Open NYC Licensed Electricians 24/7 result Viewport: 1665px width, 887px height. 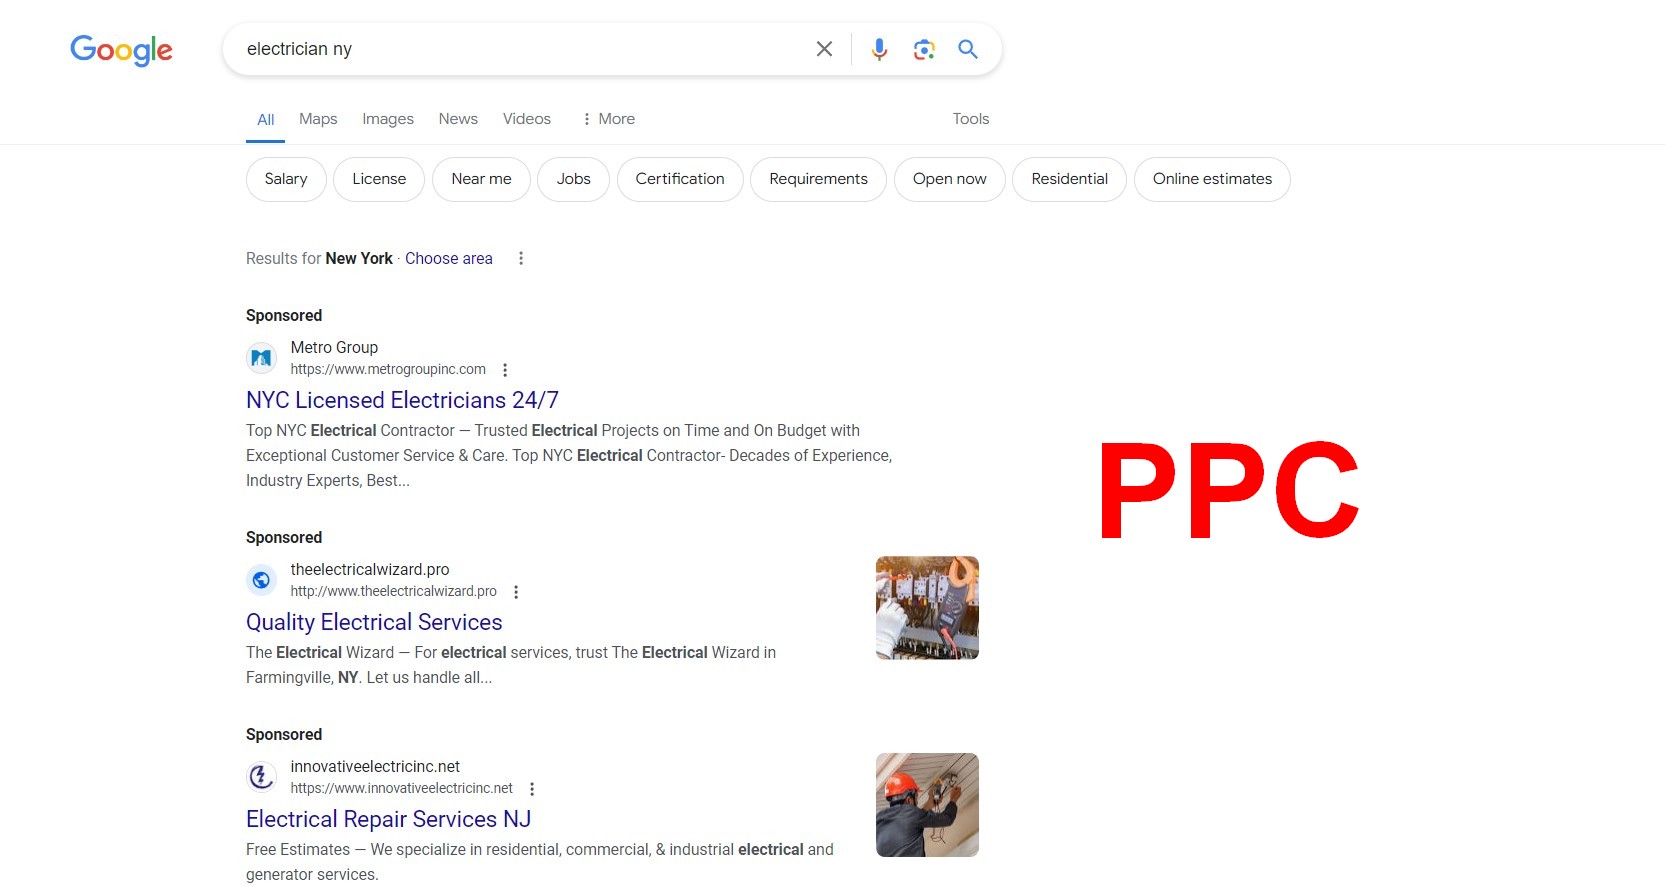402,400
